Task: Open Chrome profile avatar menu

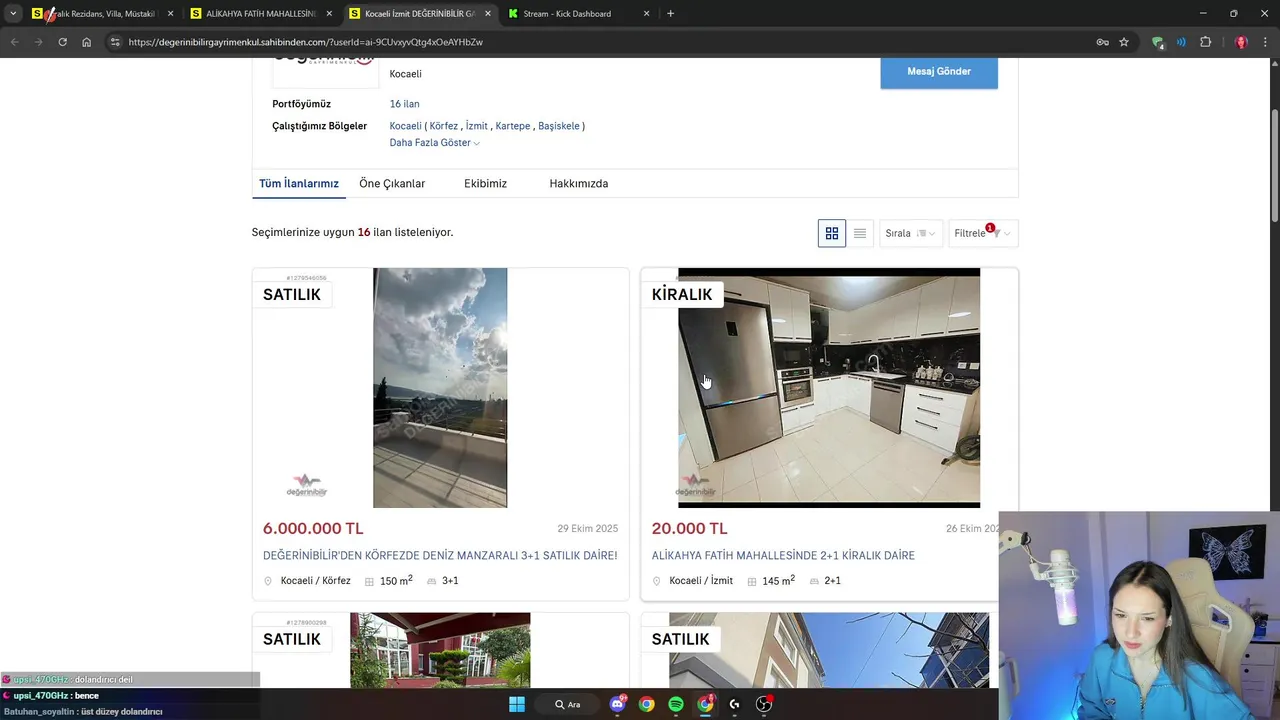Action: point(1241,42)
